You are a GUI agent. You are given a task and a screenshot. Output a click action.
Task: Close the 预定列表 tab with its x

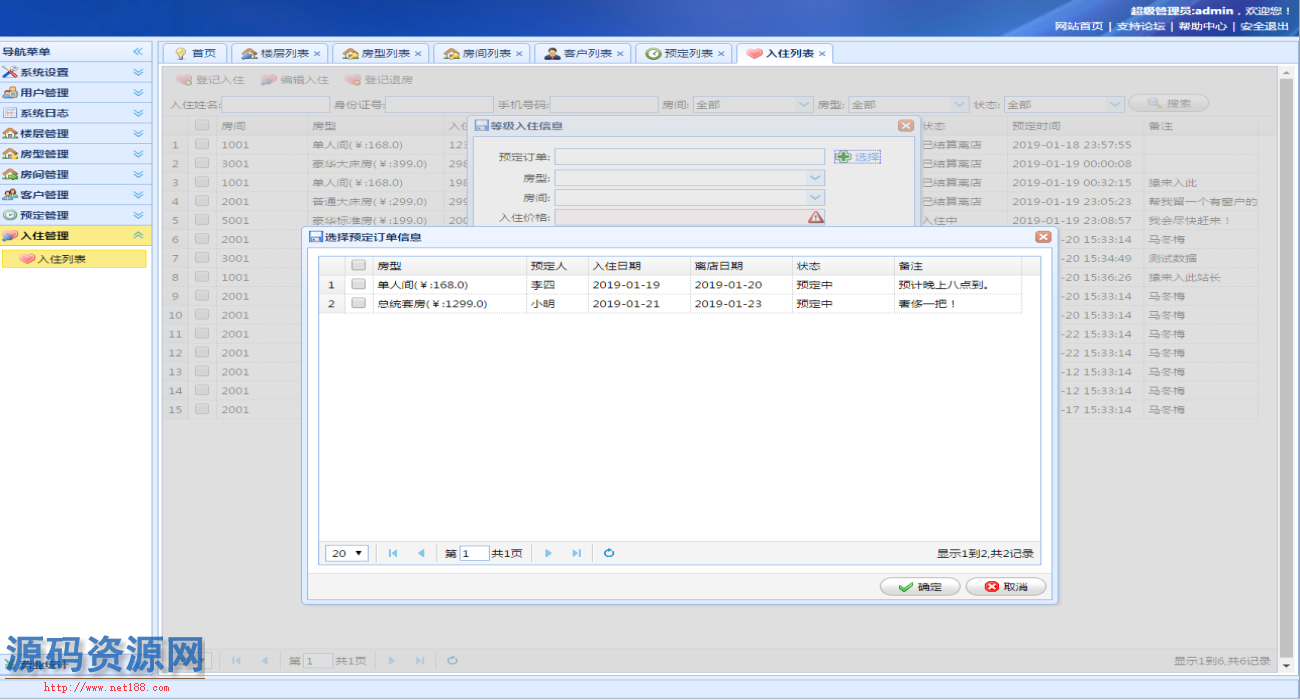[721, 54]
